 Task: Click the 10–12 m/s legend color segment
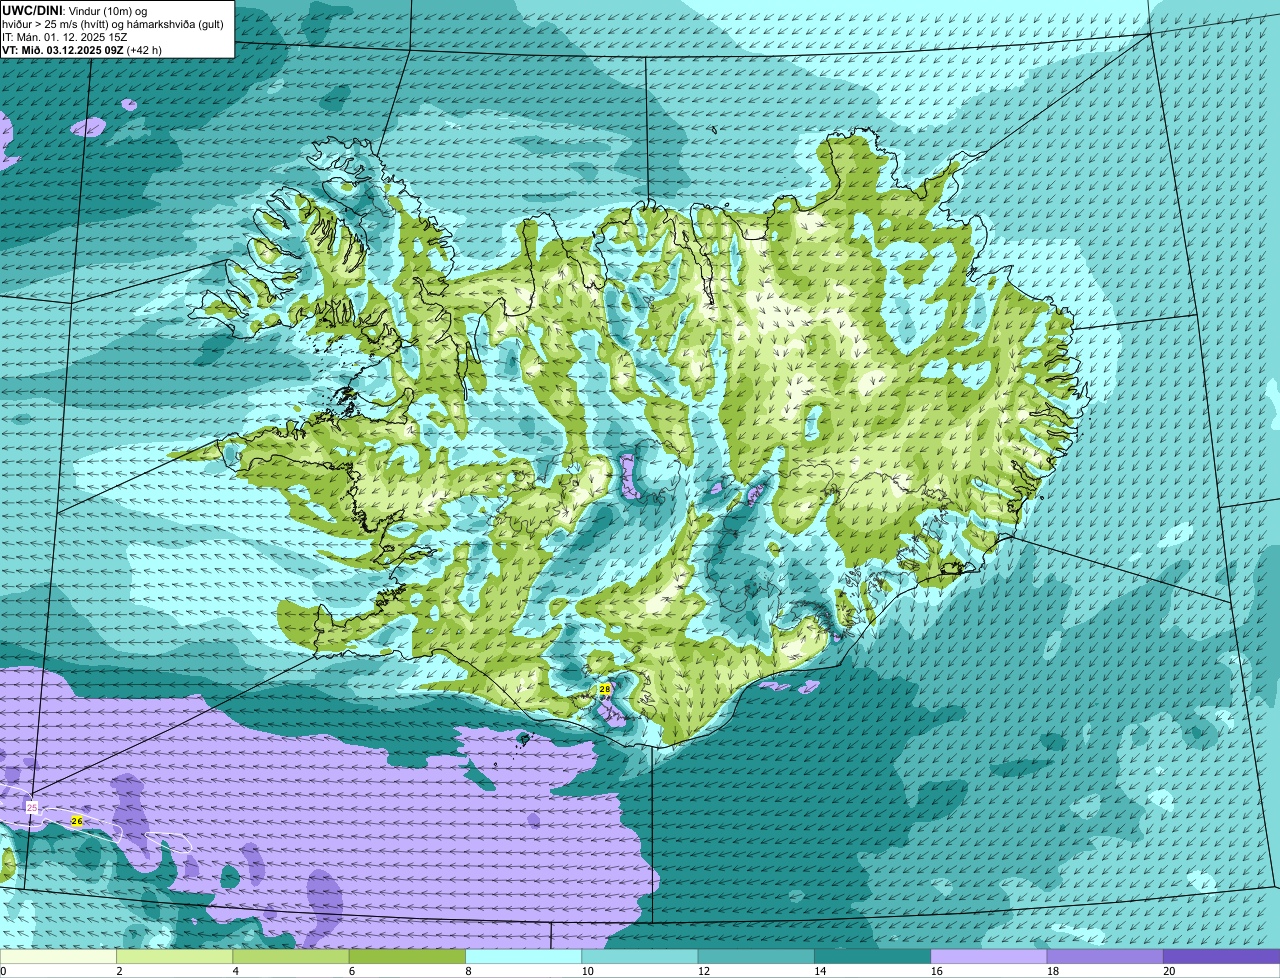(x=640, y=957)
